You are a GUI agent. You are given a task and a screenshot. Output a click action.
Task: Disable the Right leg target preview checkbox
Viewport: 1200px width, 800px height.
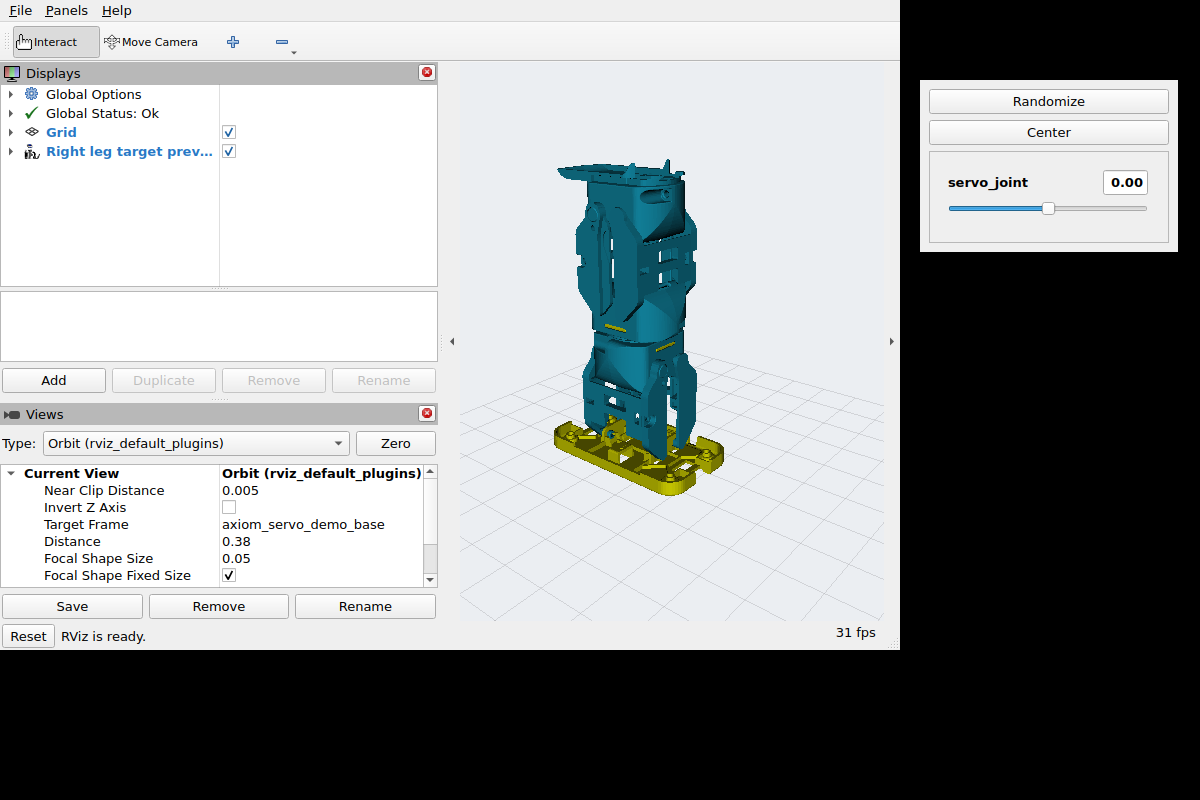pos(229,151)
